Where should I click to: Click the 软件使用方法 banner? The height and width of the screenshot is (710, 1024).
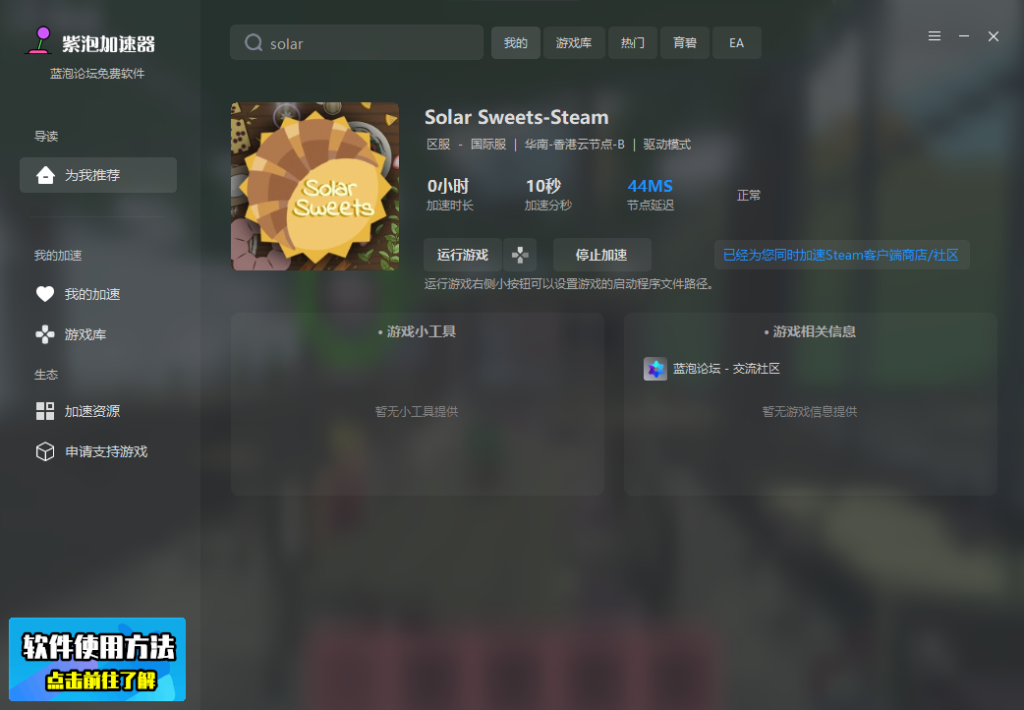[x=97, y=659]
